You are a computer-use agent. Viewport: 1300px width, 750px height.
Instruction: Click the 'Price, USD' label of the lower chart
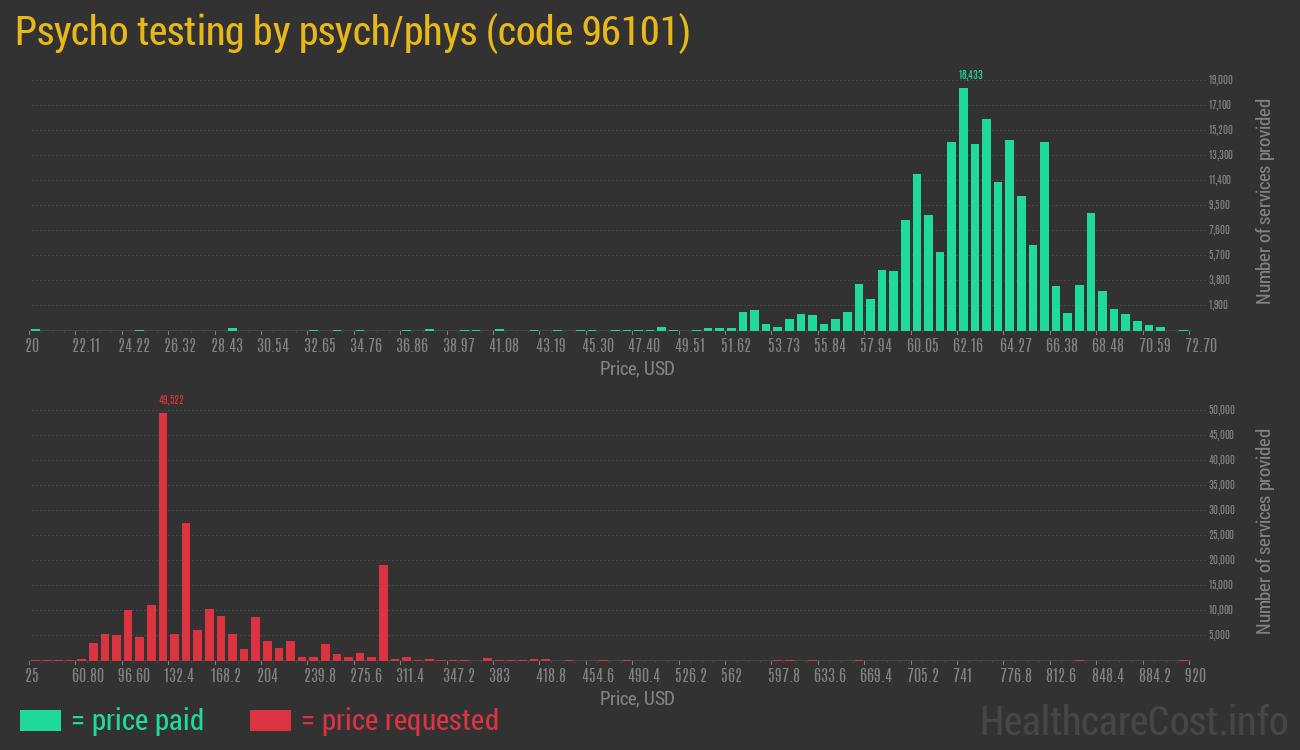click(x=636, y=699)
